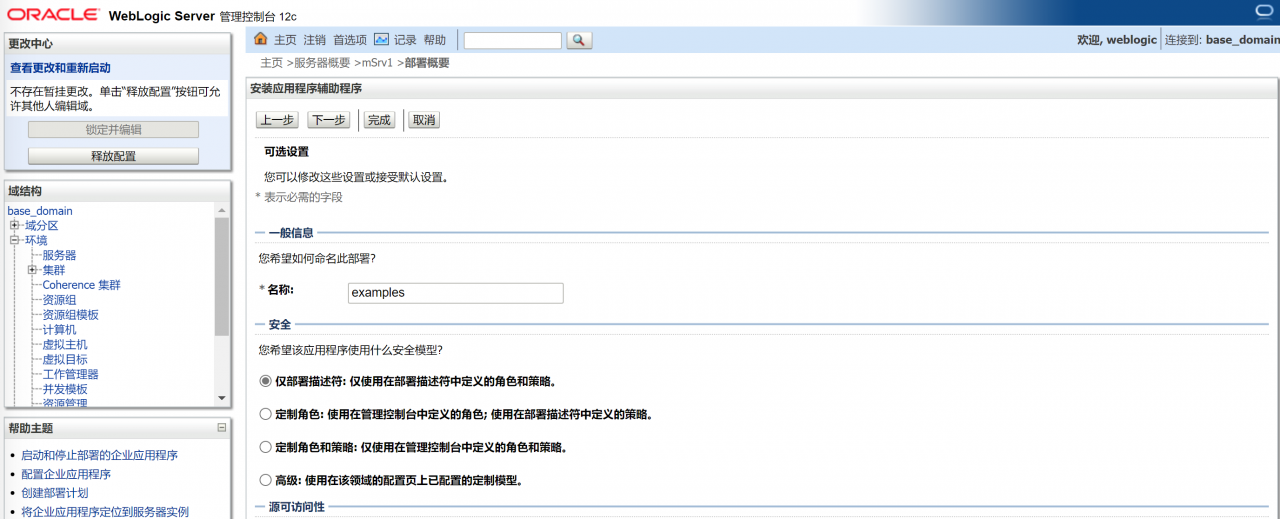Open help link 将企业应用程序定位到服务器实例
This screenshot has width=1280, height=519.
[105, 512]
